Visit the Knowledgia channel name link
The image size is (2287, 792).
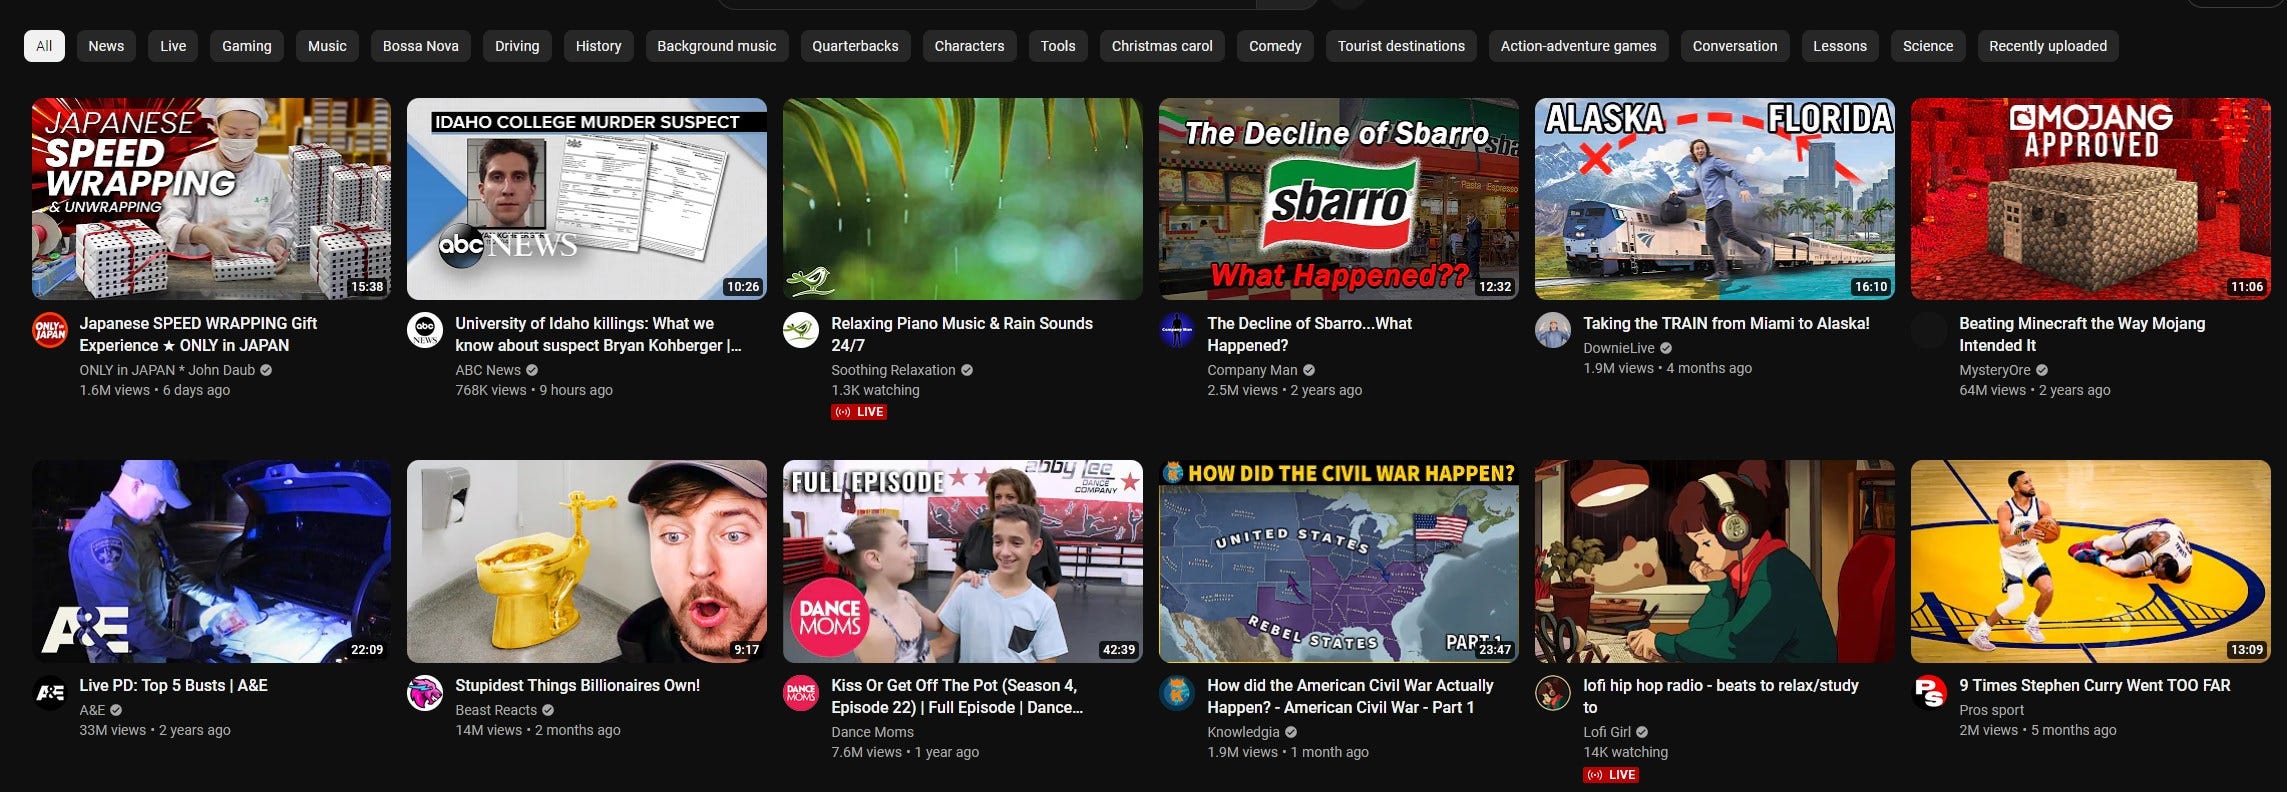[1243, 732]
